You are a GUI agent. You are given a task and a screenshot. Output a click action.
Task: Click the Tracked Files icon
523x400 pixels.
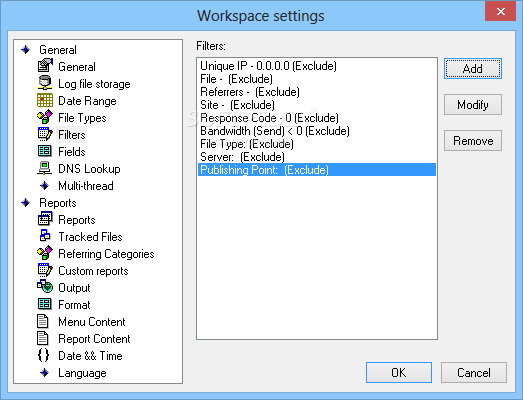45,236
